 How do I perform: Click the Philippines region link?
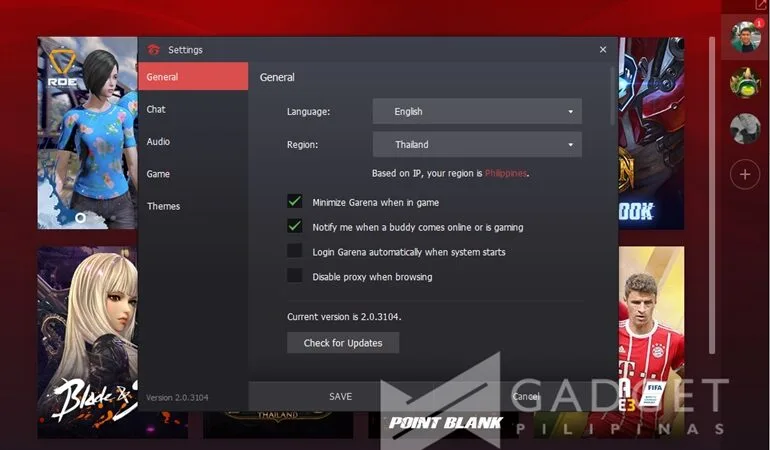coord(506,173)
